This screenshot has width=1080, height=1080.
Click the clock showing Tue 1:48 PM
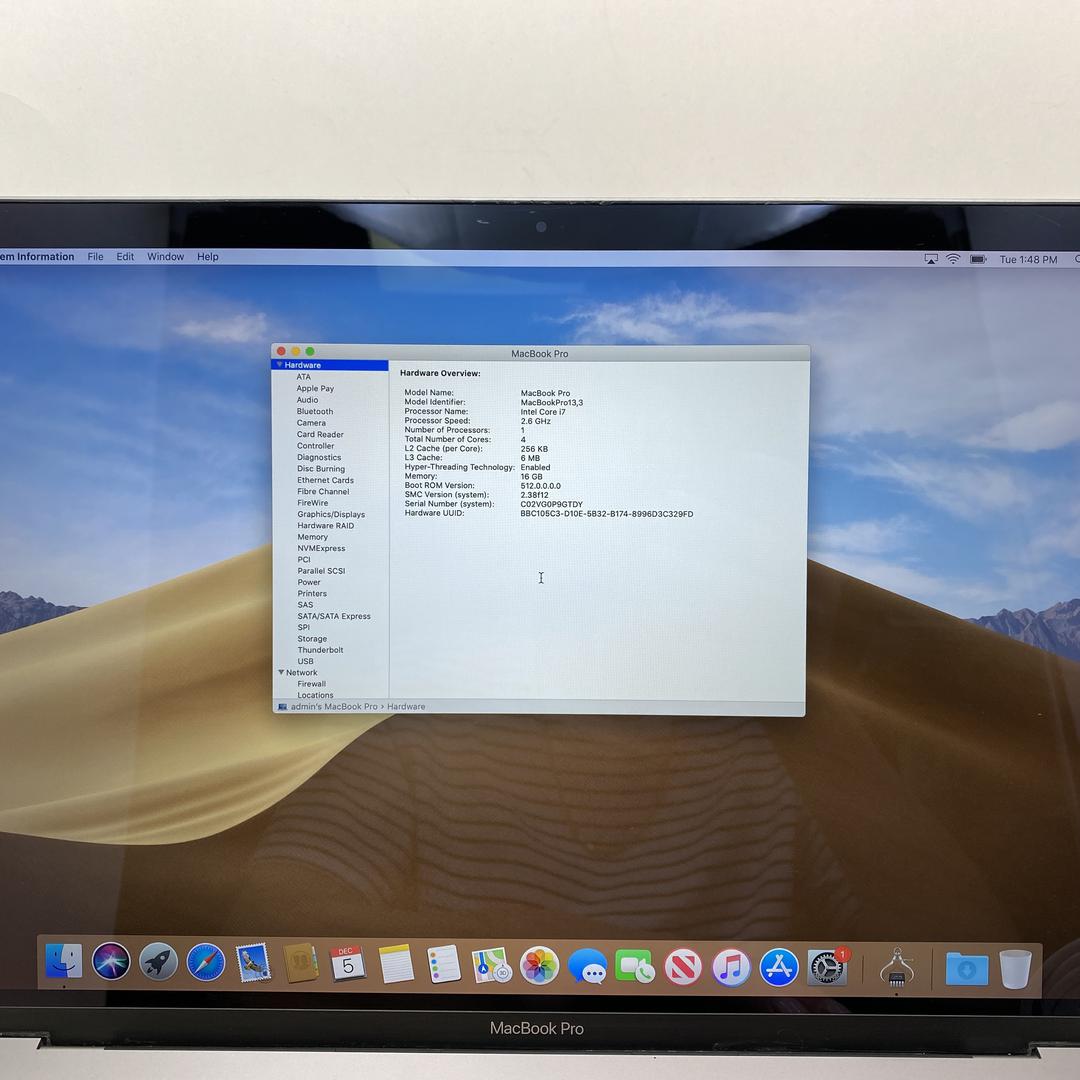(1028, 260)
